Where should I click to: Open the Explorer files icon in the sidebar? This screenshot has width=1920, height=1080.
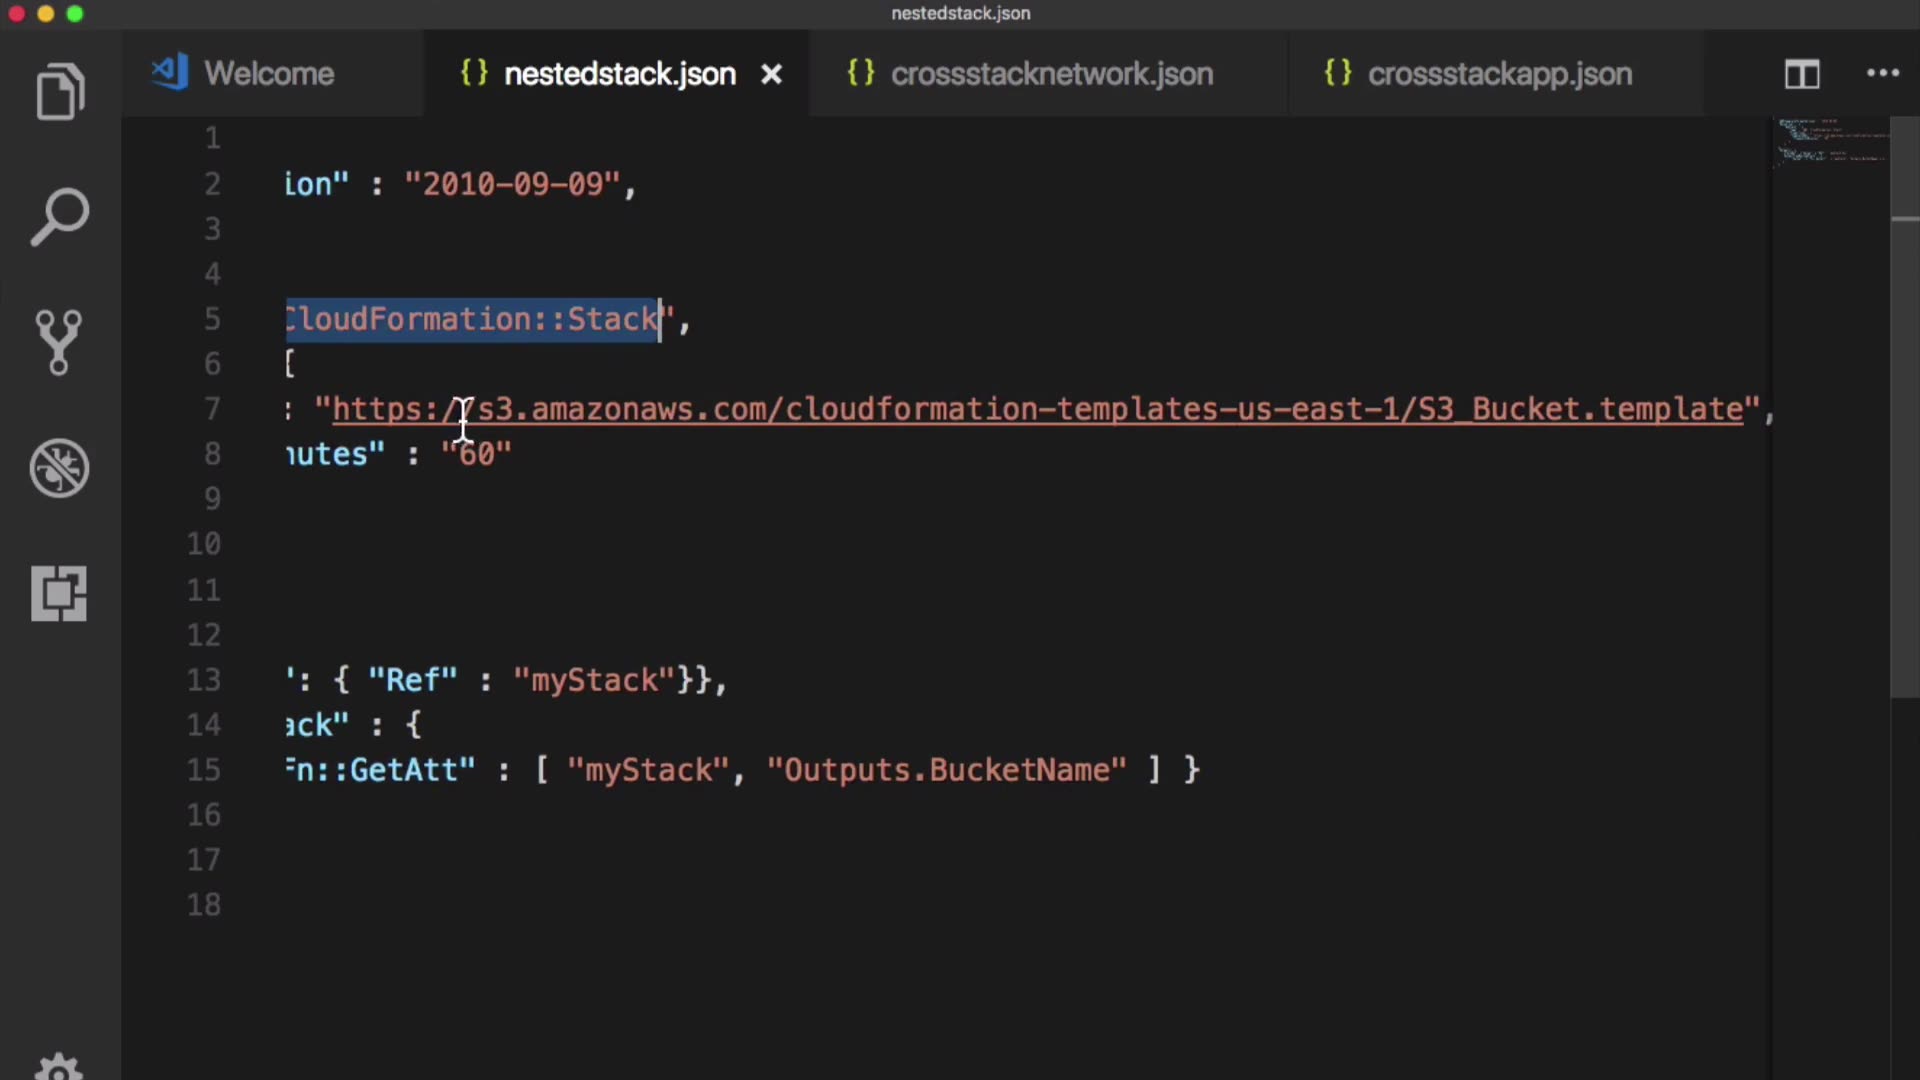tap(60, 92)
